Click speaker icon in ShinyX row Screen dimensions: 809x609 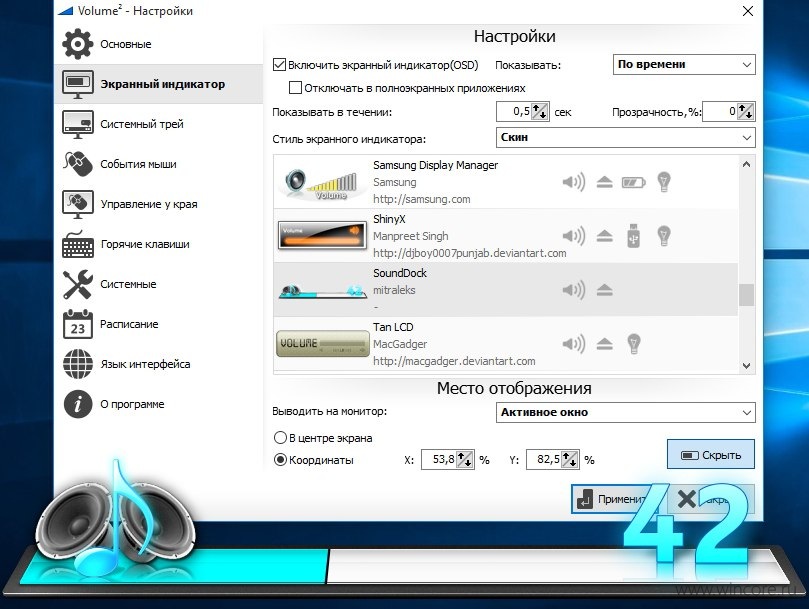[x=574, y=236]
